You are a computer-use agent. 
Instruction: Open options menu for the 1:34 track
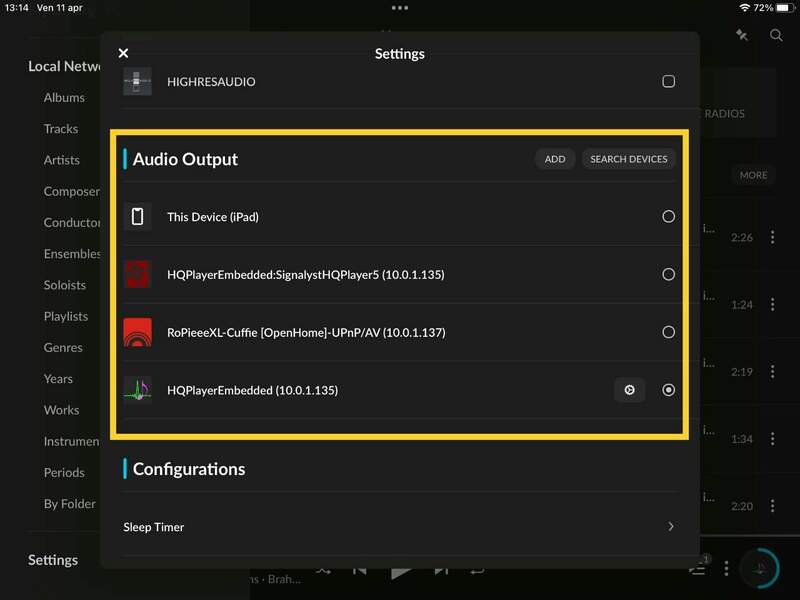coord(772,439)
